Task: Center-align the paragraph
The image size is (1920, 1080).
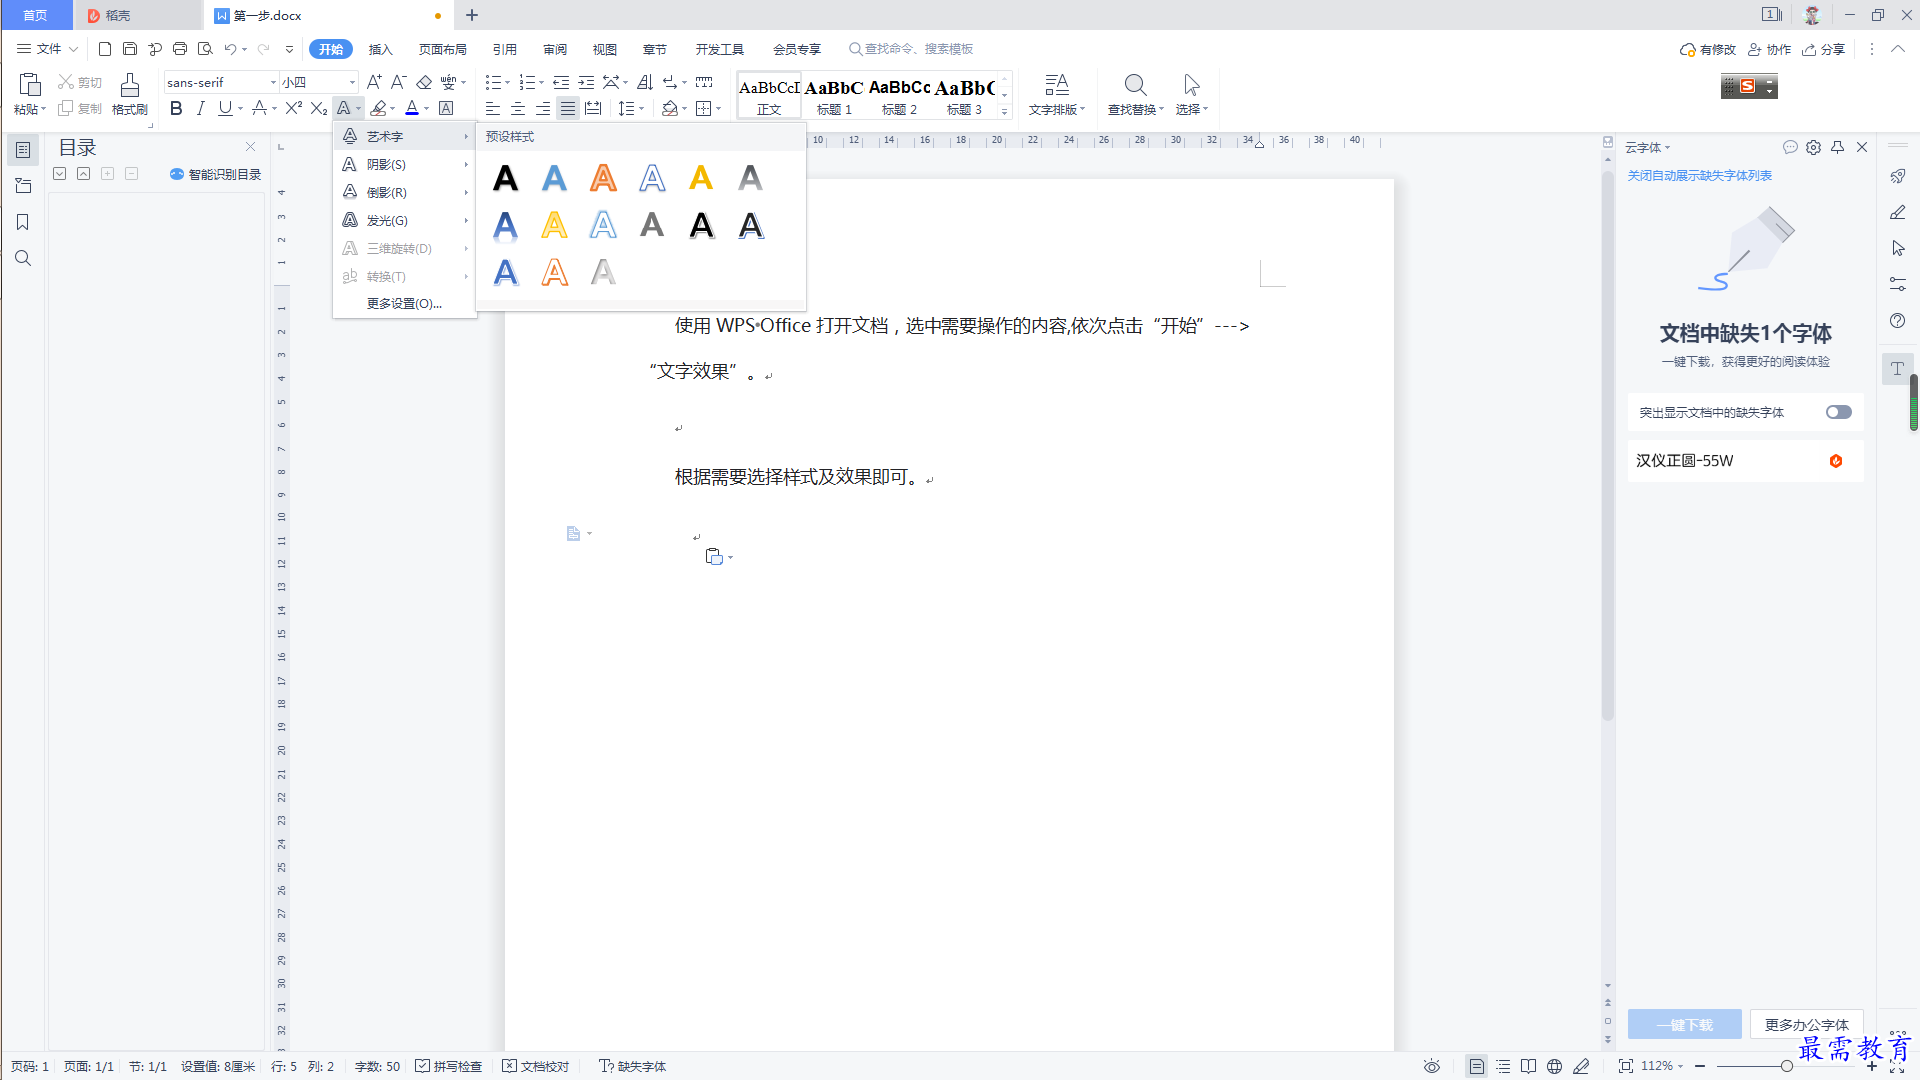Action: pos(517,108)
